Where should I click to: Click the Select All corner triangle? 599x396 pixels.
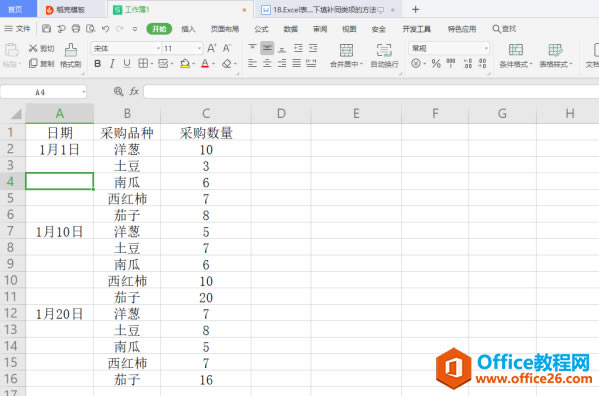tap(16, 113)
